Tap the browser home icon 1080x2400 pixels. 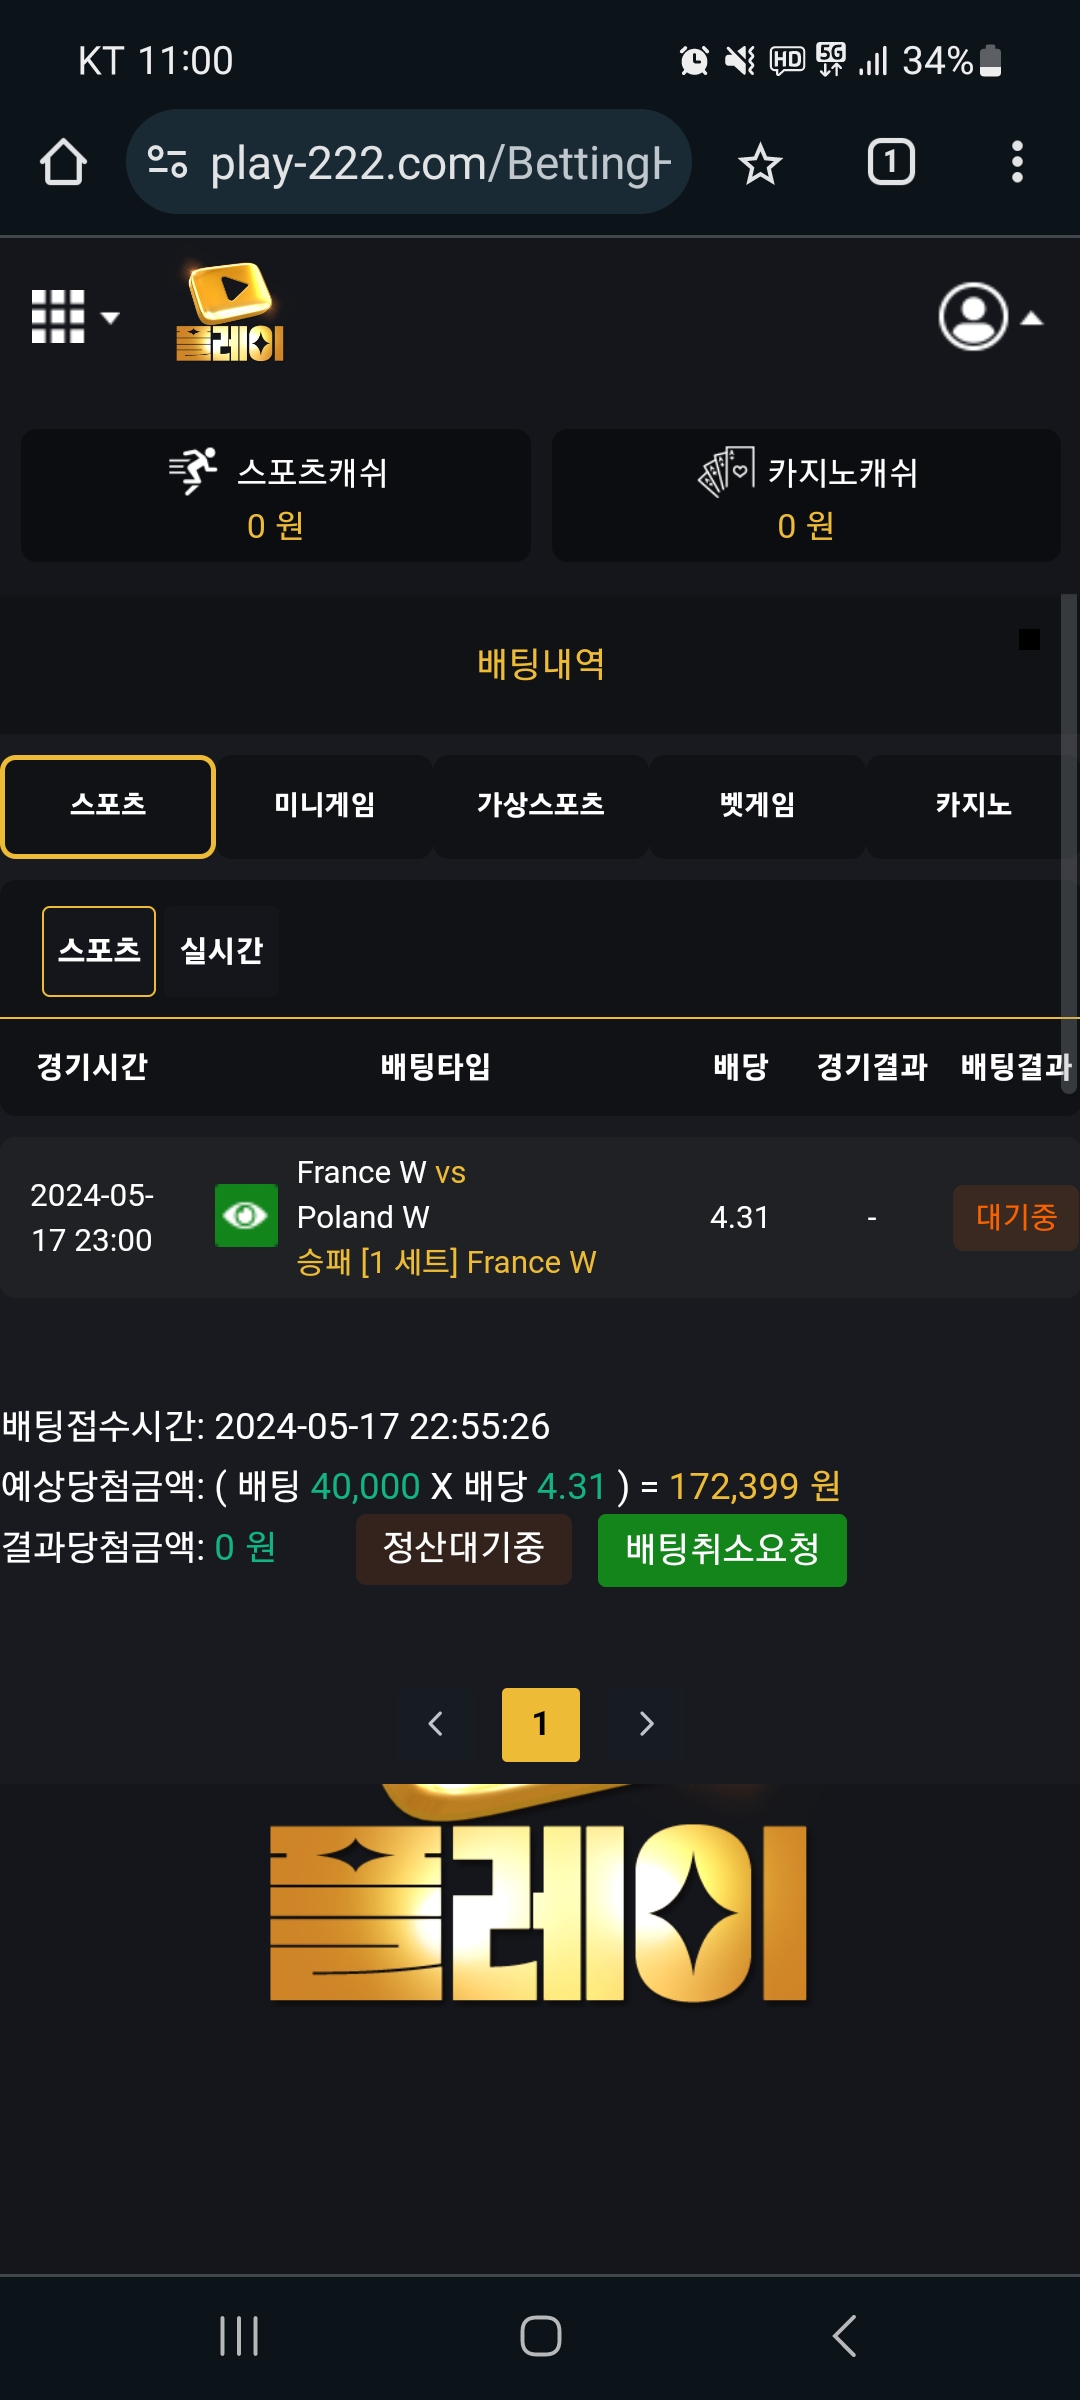click(x=63, y=162)
